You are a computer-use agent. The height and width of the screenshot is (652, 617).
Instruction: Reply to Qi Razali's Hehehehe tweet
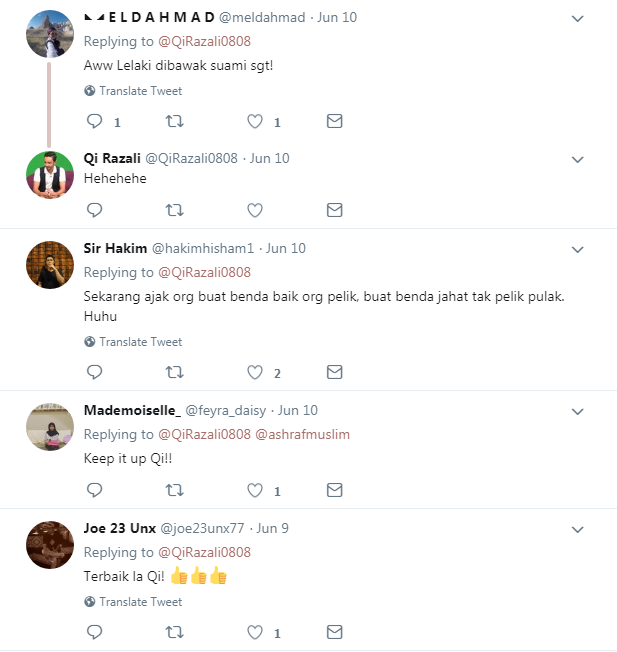pos(95,210)
